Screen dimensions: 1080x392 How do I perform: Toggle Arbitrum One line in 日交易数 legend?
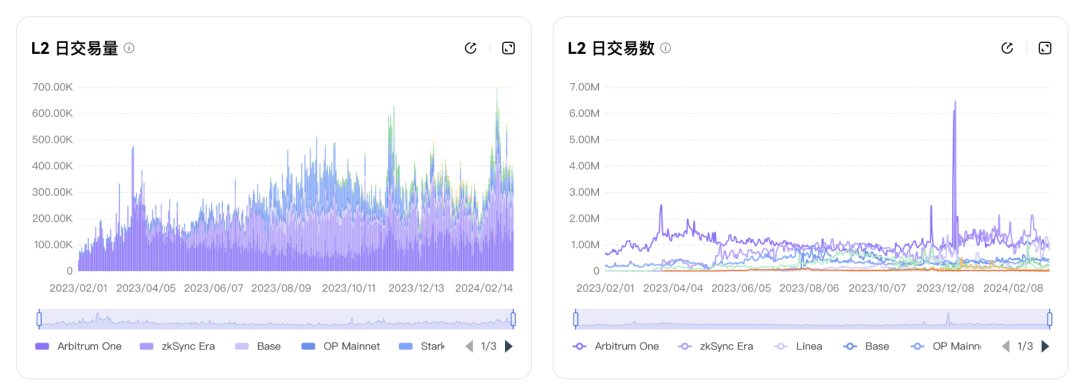(x=616, y=347)
